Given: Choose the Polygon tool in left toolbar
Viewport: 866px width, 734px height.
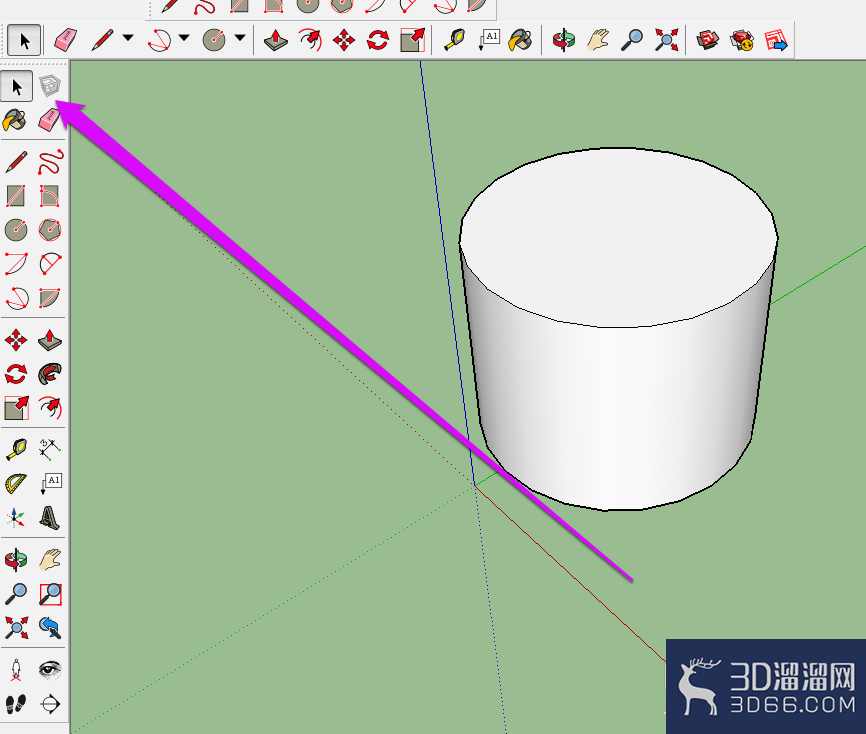Looking at the screenshot, I should [x=50, y=230].
